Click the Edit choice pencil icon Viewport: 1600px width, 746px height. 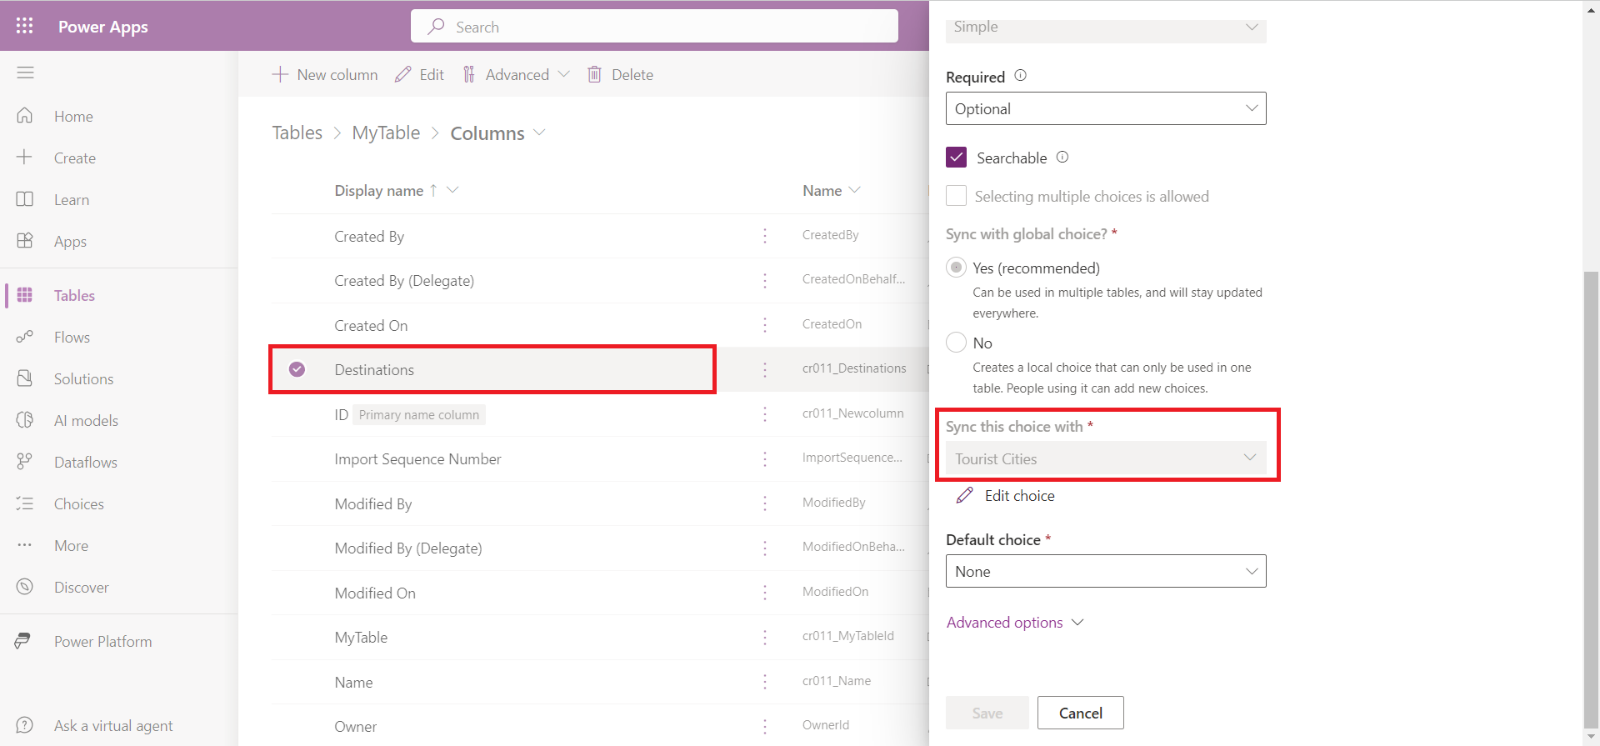(x=965, y=496)
